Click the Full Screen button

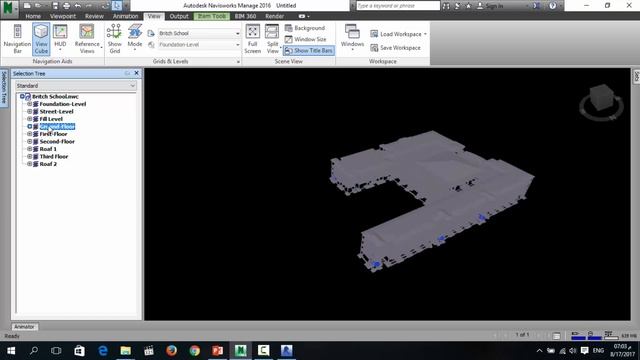coord(253,39)
